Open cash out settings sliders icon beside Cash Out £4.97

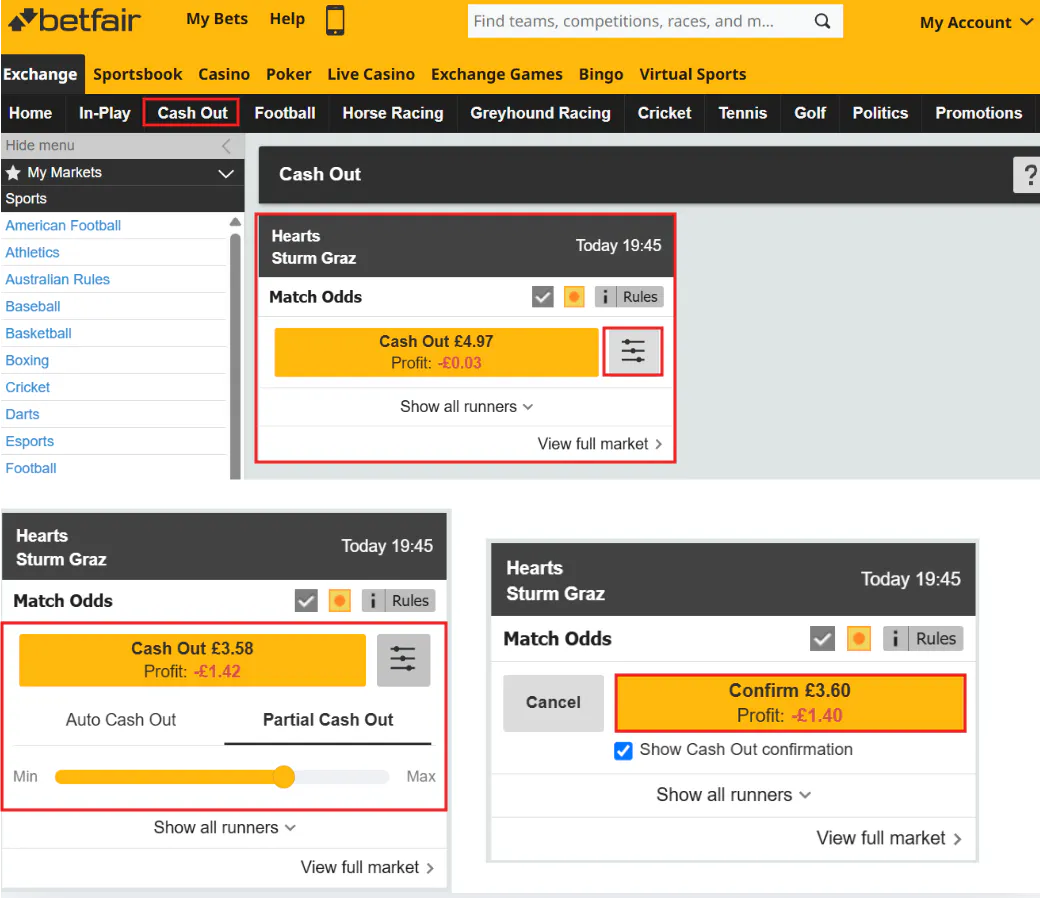click(x=633, y=352)
